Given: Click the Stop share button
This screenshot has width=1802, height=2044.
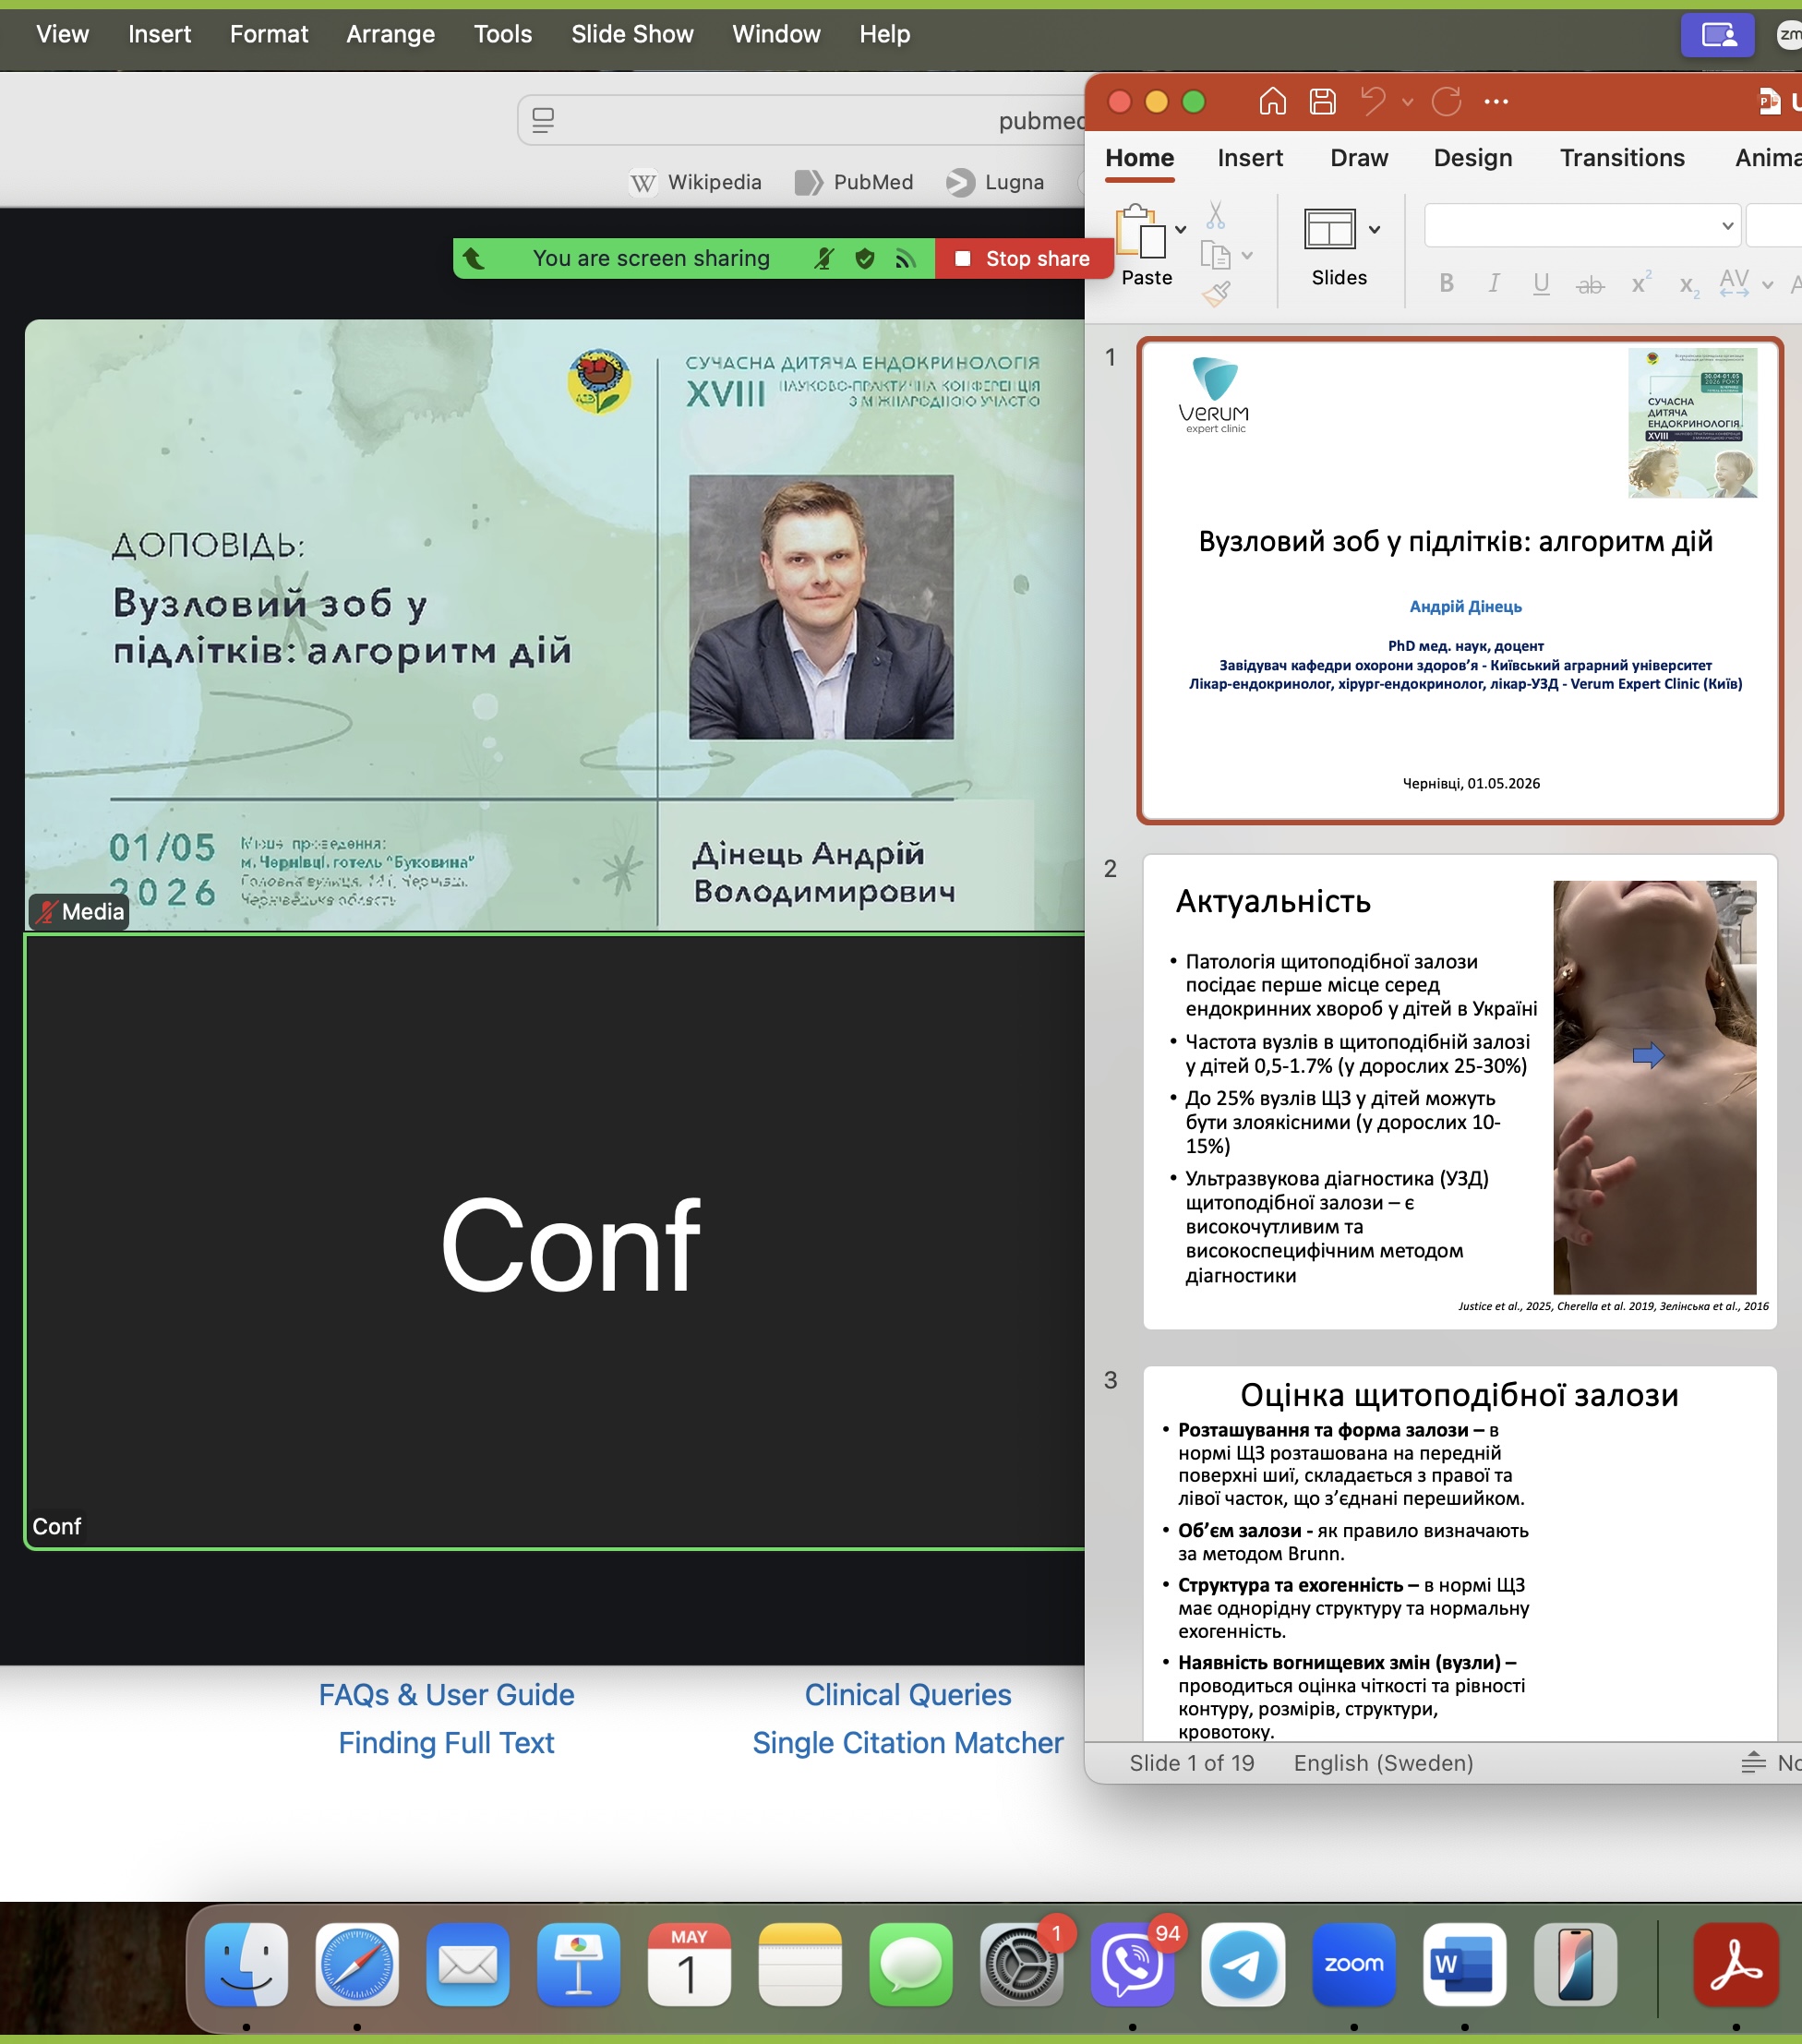Looking at the screenshot, I should pyautogui.click(x=1023, y=259).
